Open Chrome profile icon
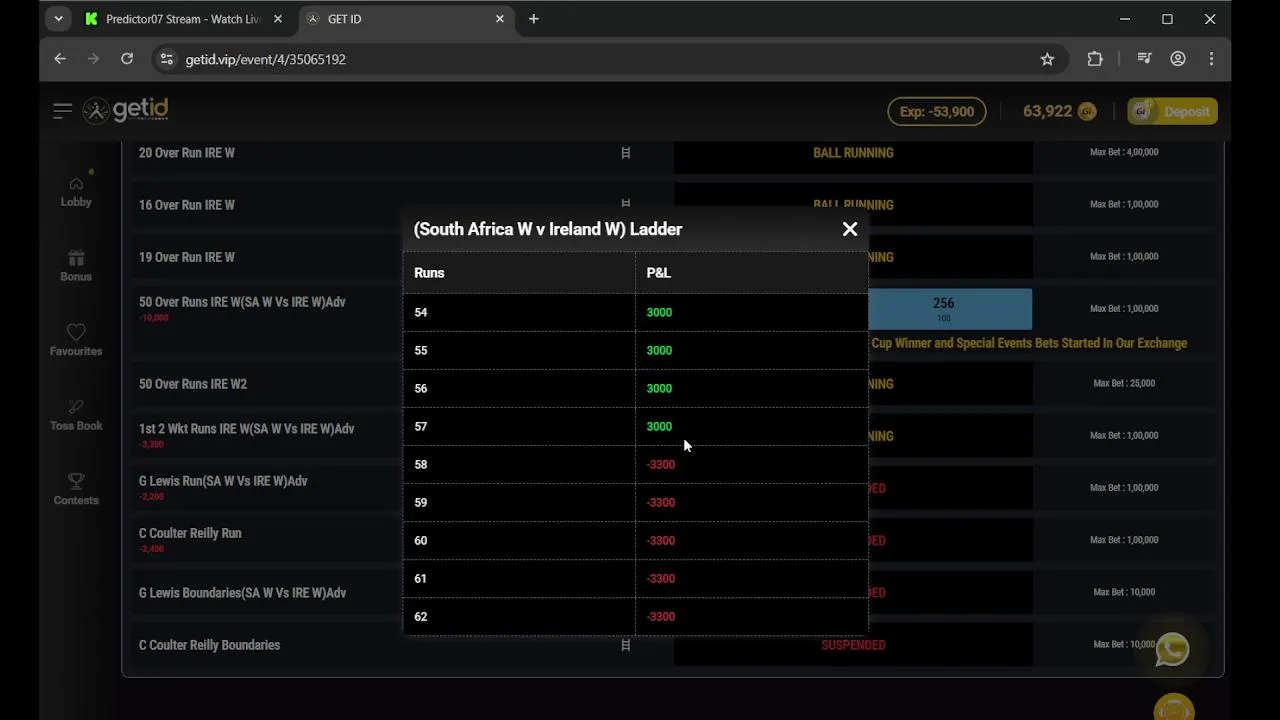This screenshot has height=720, width=1280. tap(1178, 59)
